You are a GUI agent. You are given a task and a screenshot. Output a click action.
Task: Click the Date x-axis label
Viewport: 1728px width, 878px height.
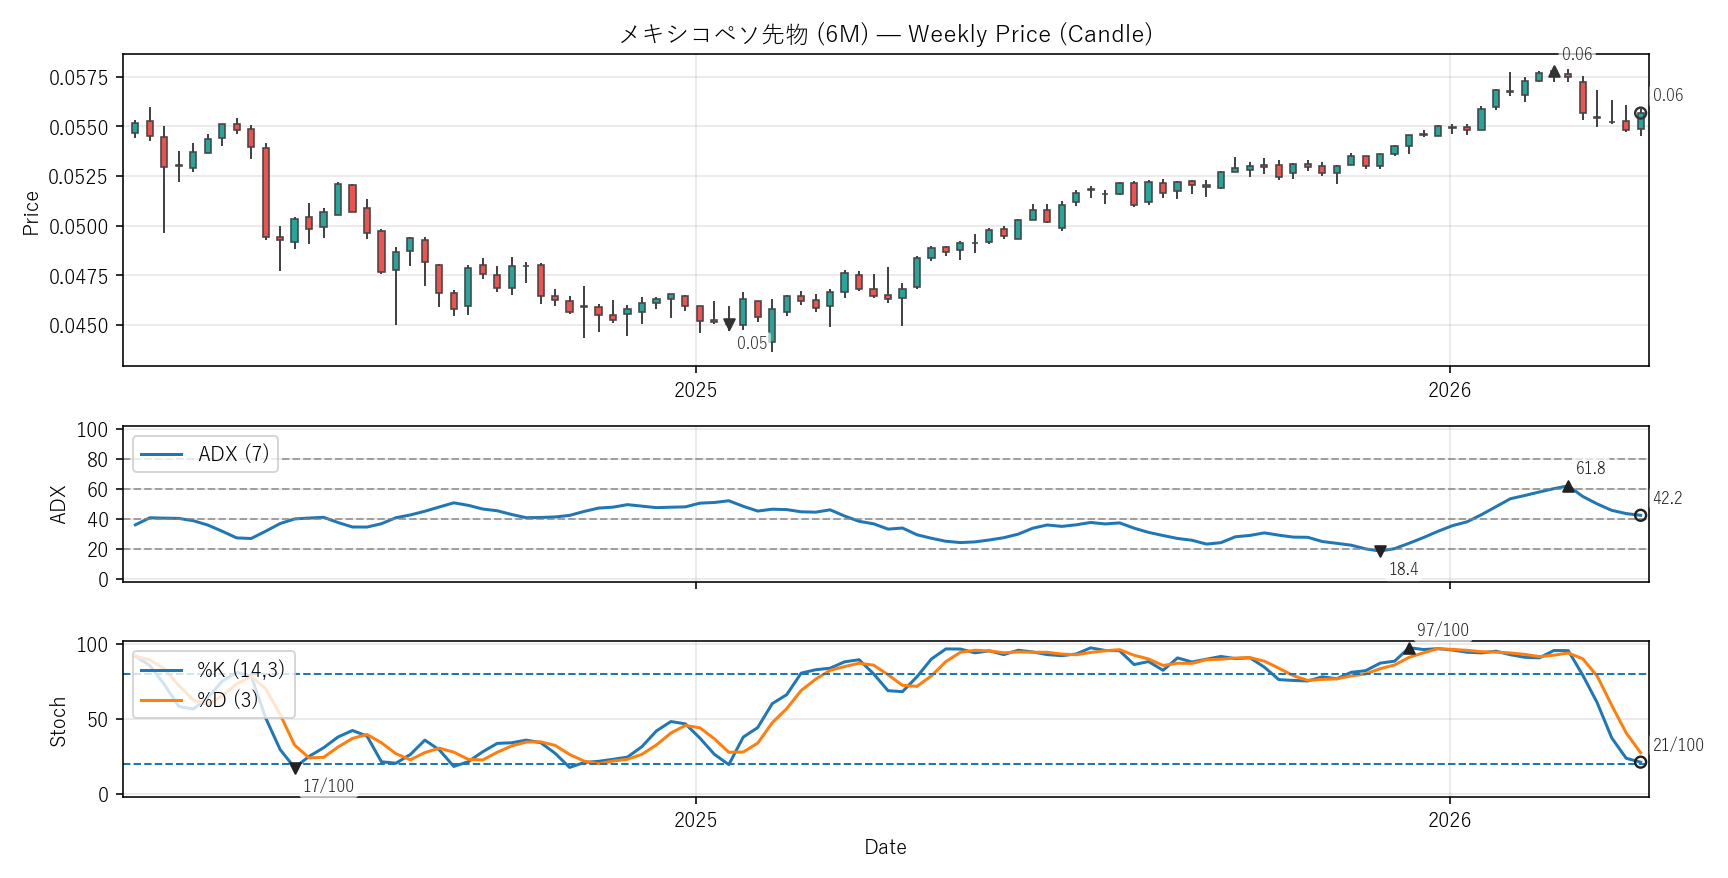[885, 847]
